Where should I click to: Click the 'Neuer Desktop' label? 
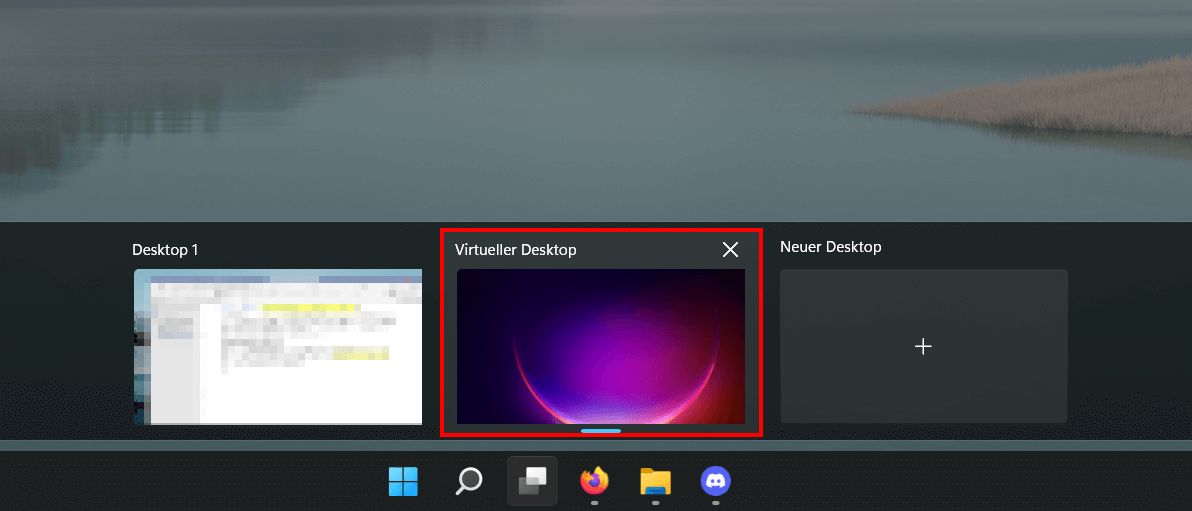point(830,247)
